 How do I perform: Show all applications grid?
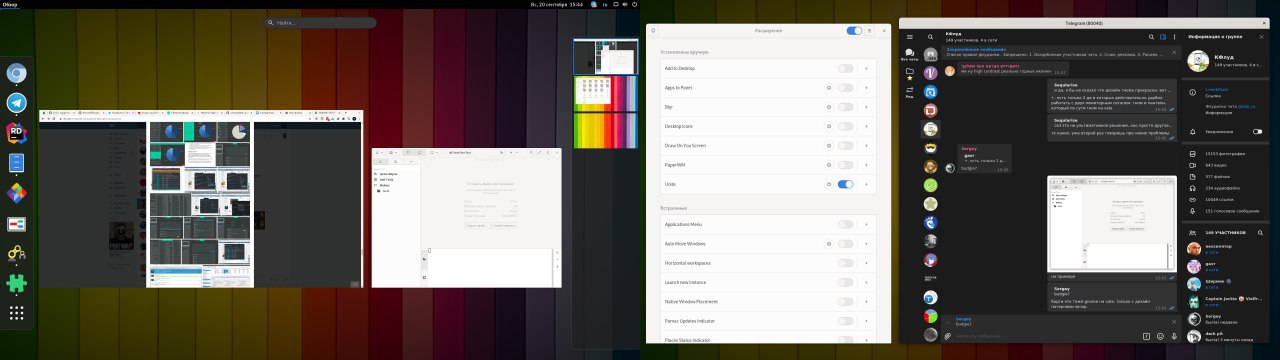pyautogui.click(x=16, y=313)
